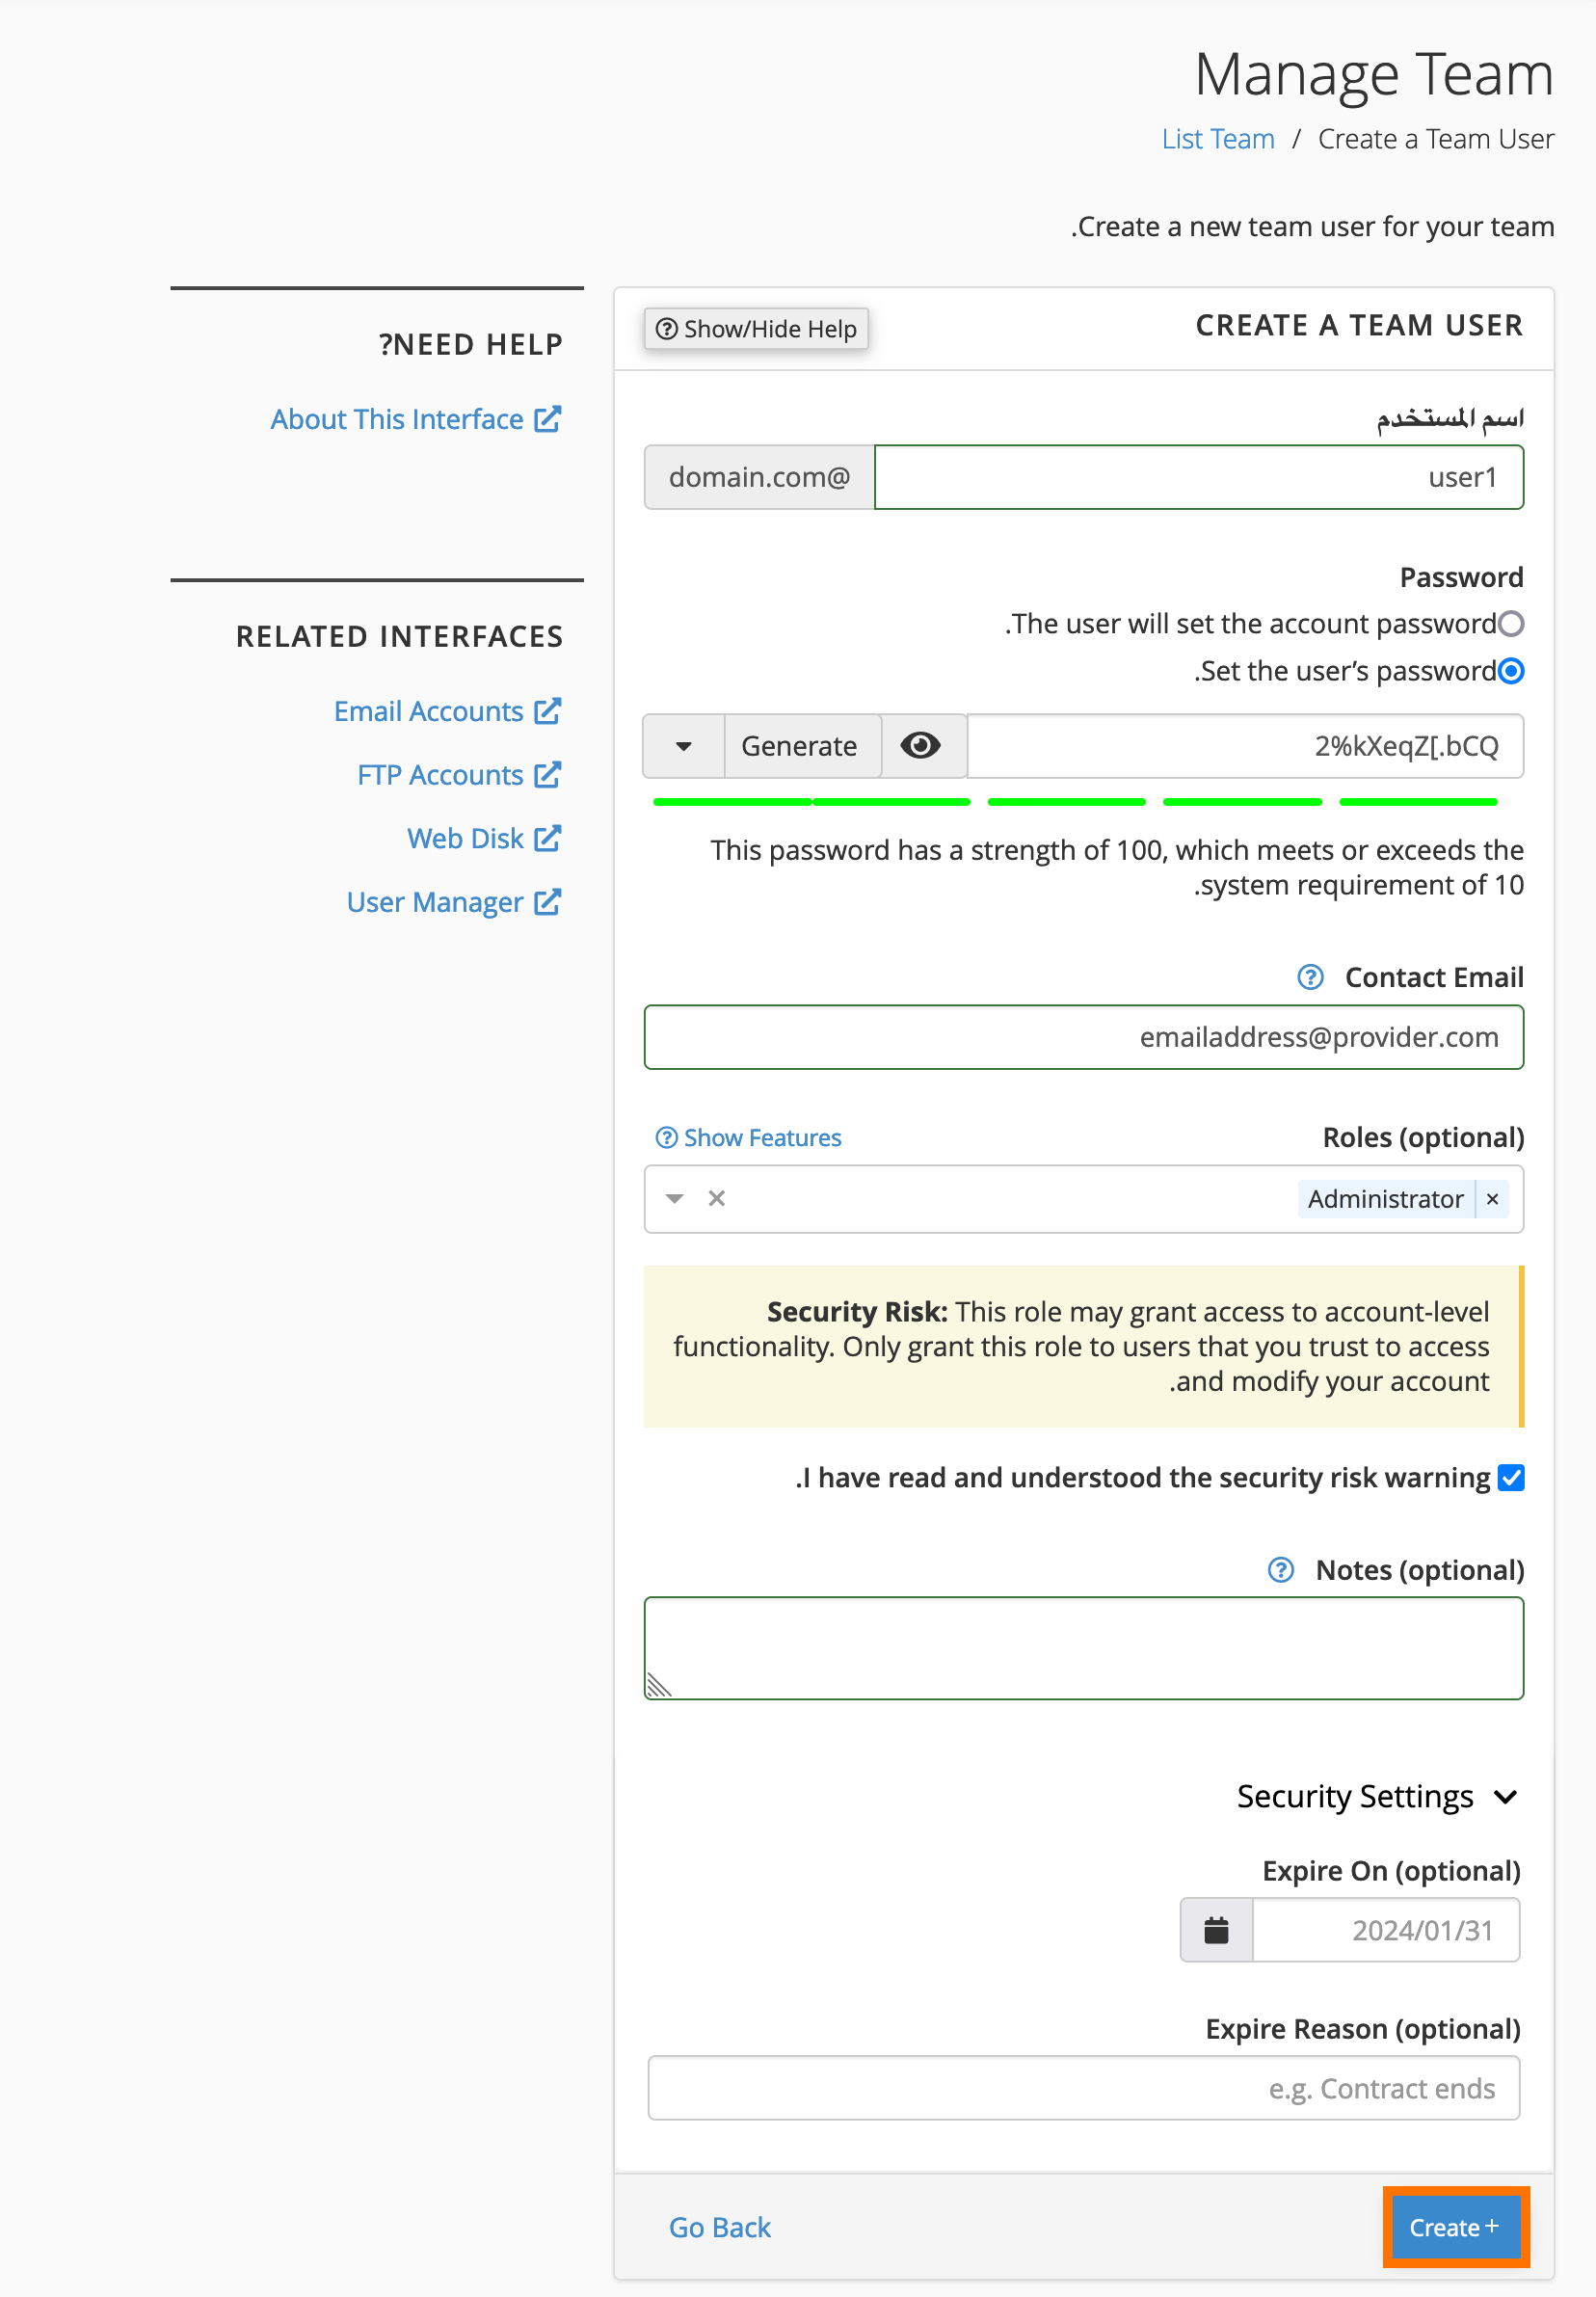
Task: Click the help icon beside Notes
Action: click(x=1280, y=1570)
